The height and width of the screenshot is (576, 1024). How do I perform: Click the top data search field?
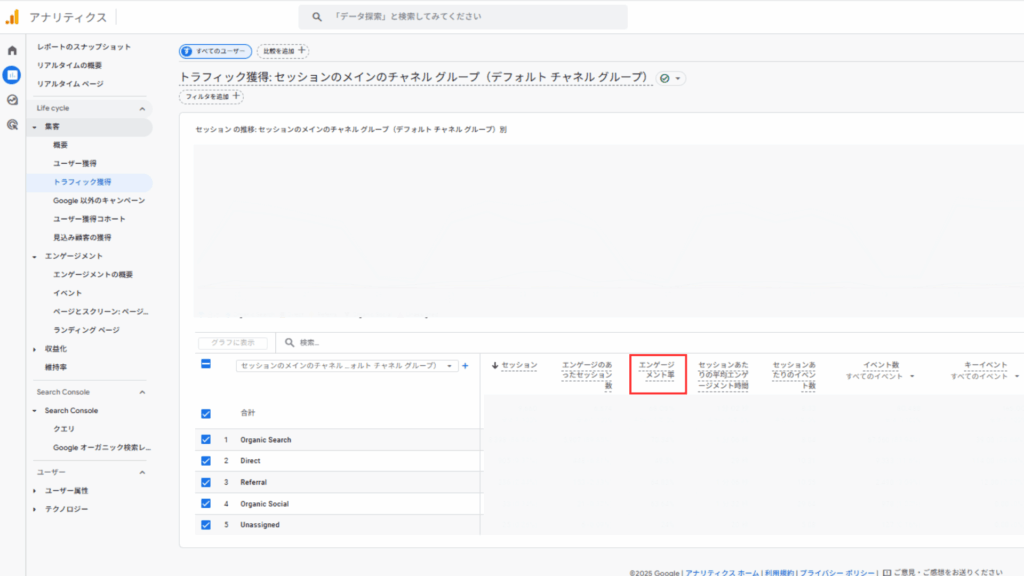(463, 17)
